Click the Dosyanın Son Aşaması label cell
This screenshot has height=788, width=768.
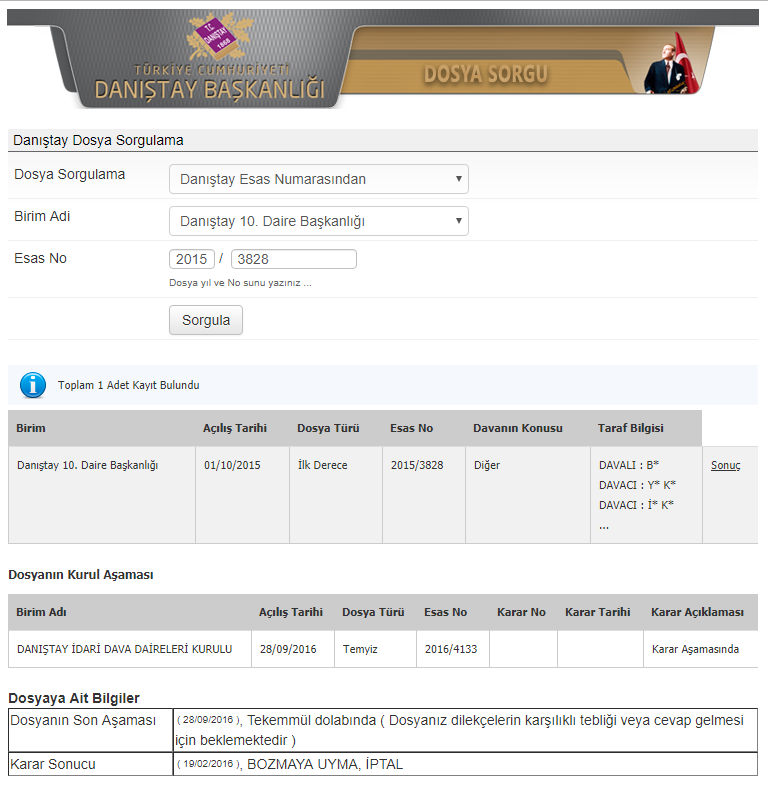[x=83, y=721]
